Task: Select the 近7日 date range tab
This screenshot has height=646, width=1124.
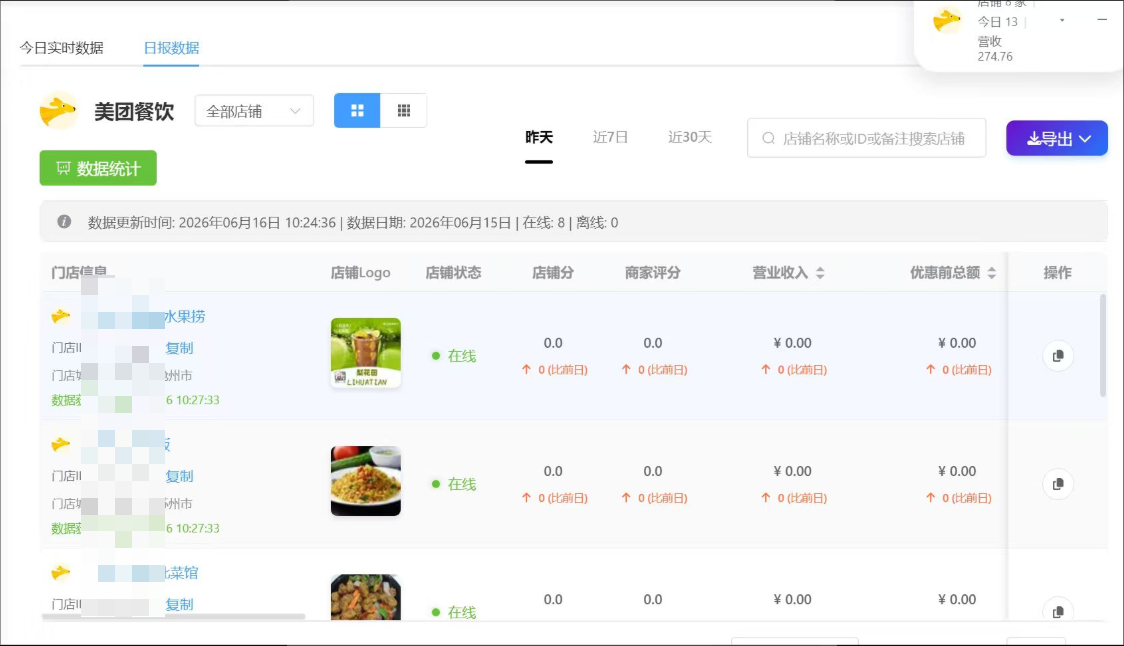Action: (x=611, y=137)
